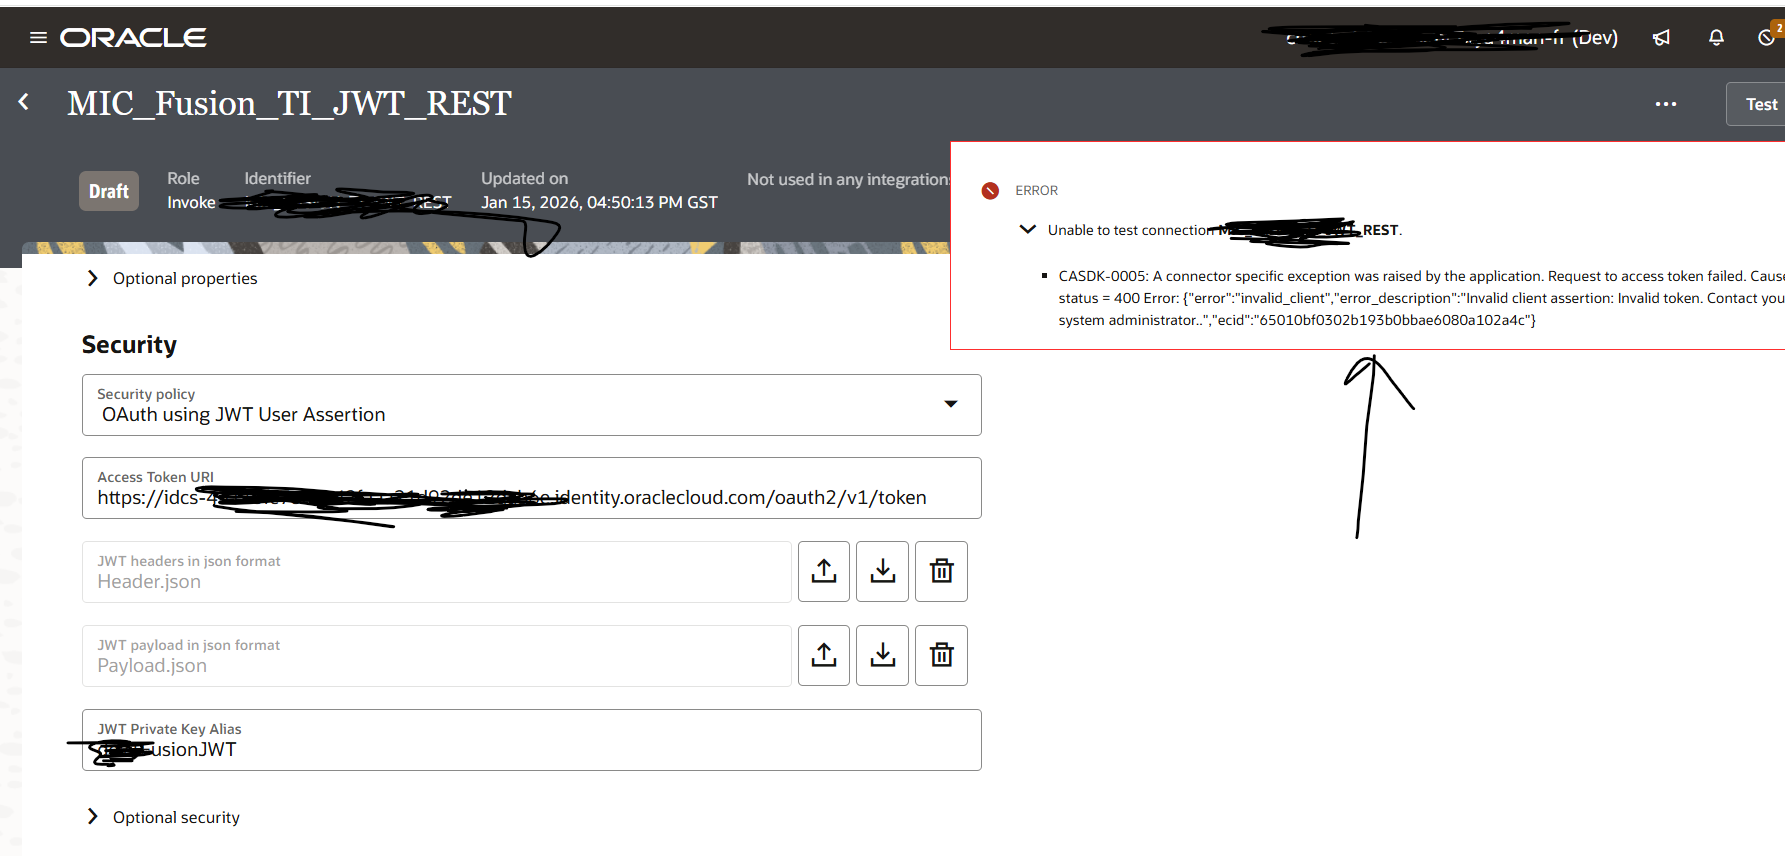
Task: Click the connection title MIC_Fusion_TI_JWT_REST
Action: click(x=289, y=103)
